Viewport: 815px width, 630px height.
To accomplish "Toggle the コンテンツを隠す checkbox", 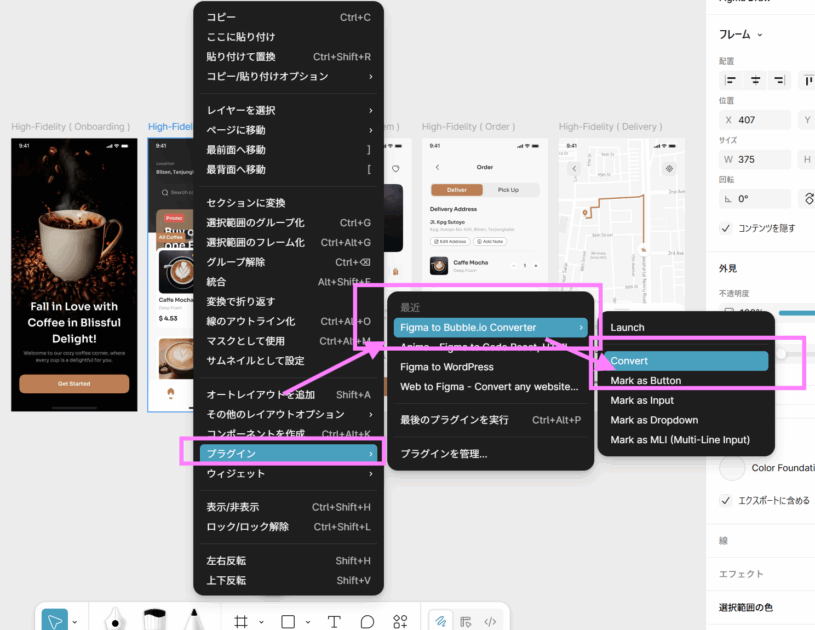I will (x=726, y=228).
